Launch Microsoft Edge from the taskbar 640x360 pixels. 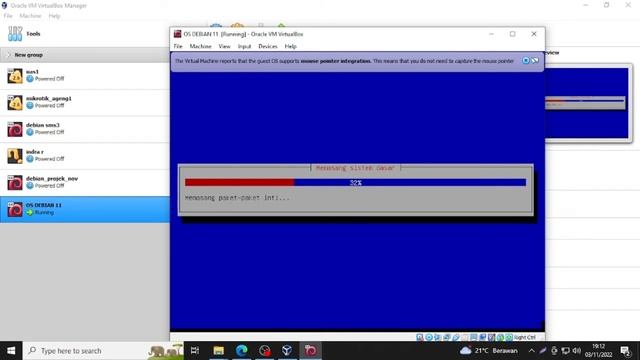point(242,351)
